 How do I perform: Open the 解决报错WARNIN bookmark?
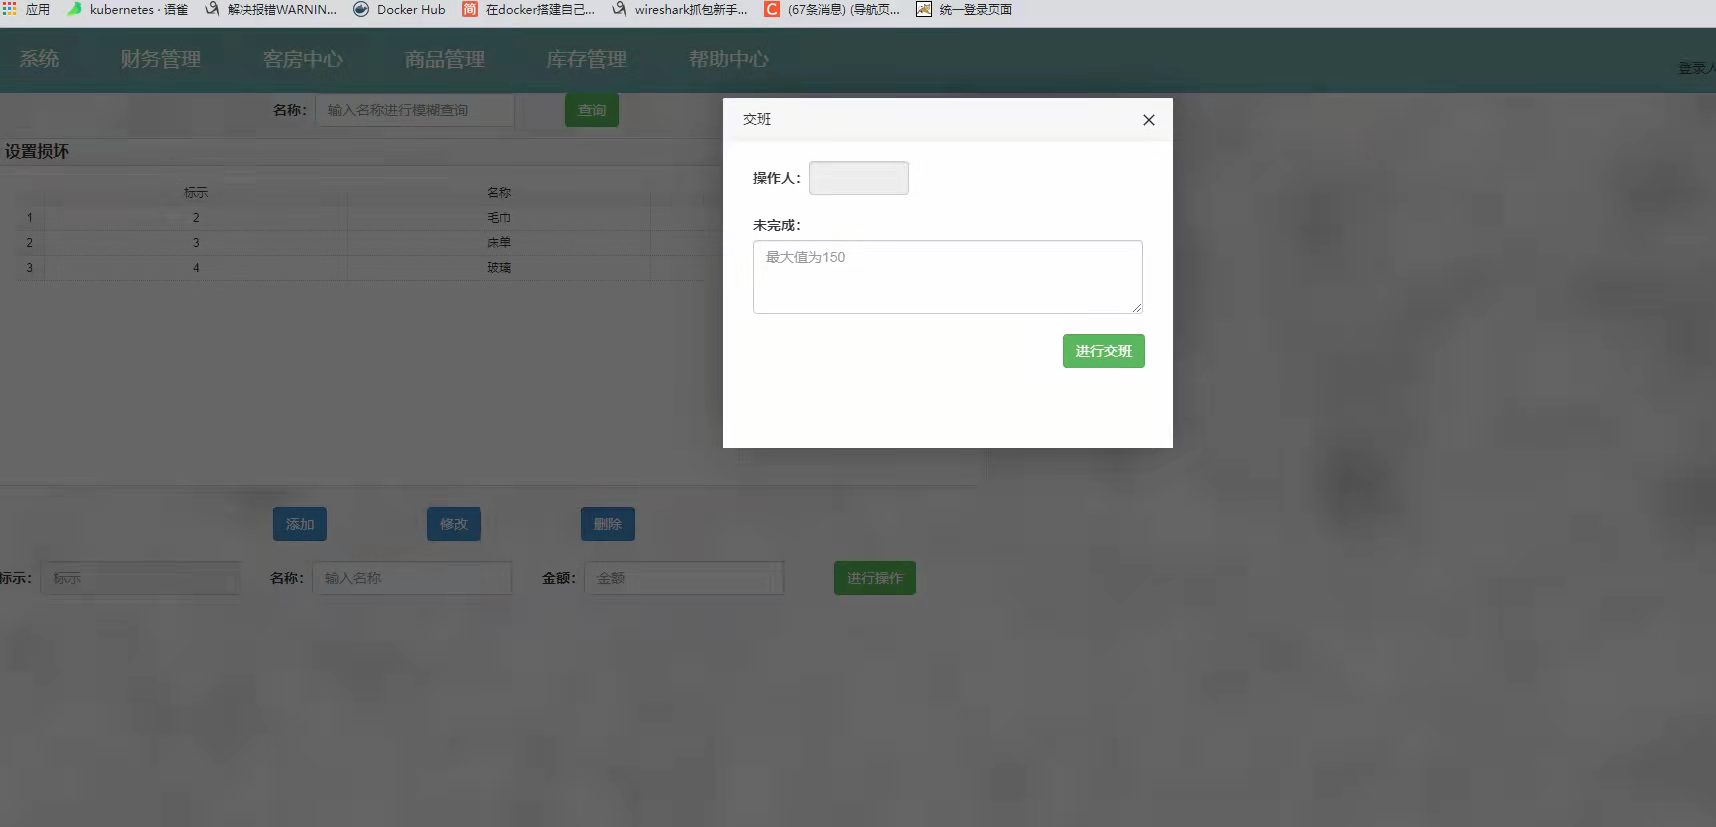click(271, 9)
